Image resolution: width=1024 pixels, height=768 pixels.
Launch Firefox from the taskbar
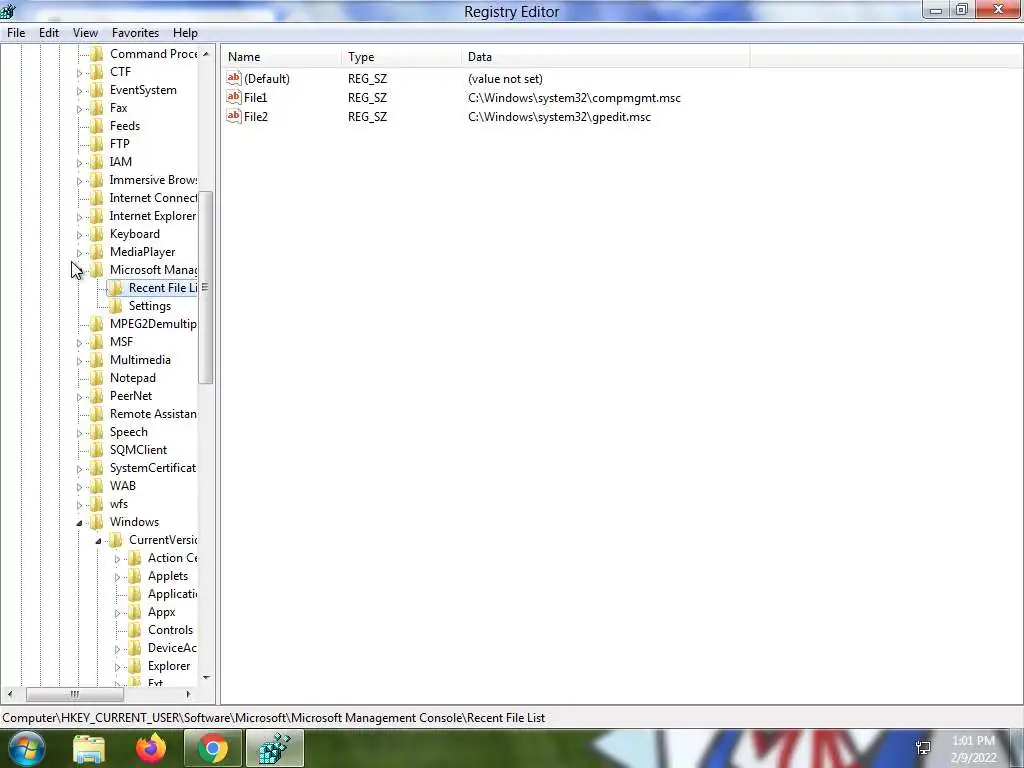coord(151,748)
